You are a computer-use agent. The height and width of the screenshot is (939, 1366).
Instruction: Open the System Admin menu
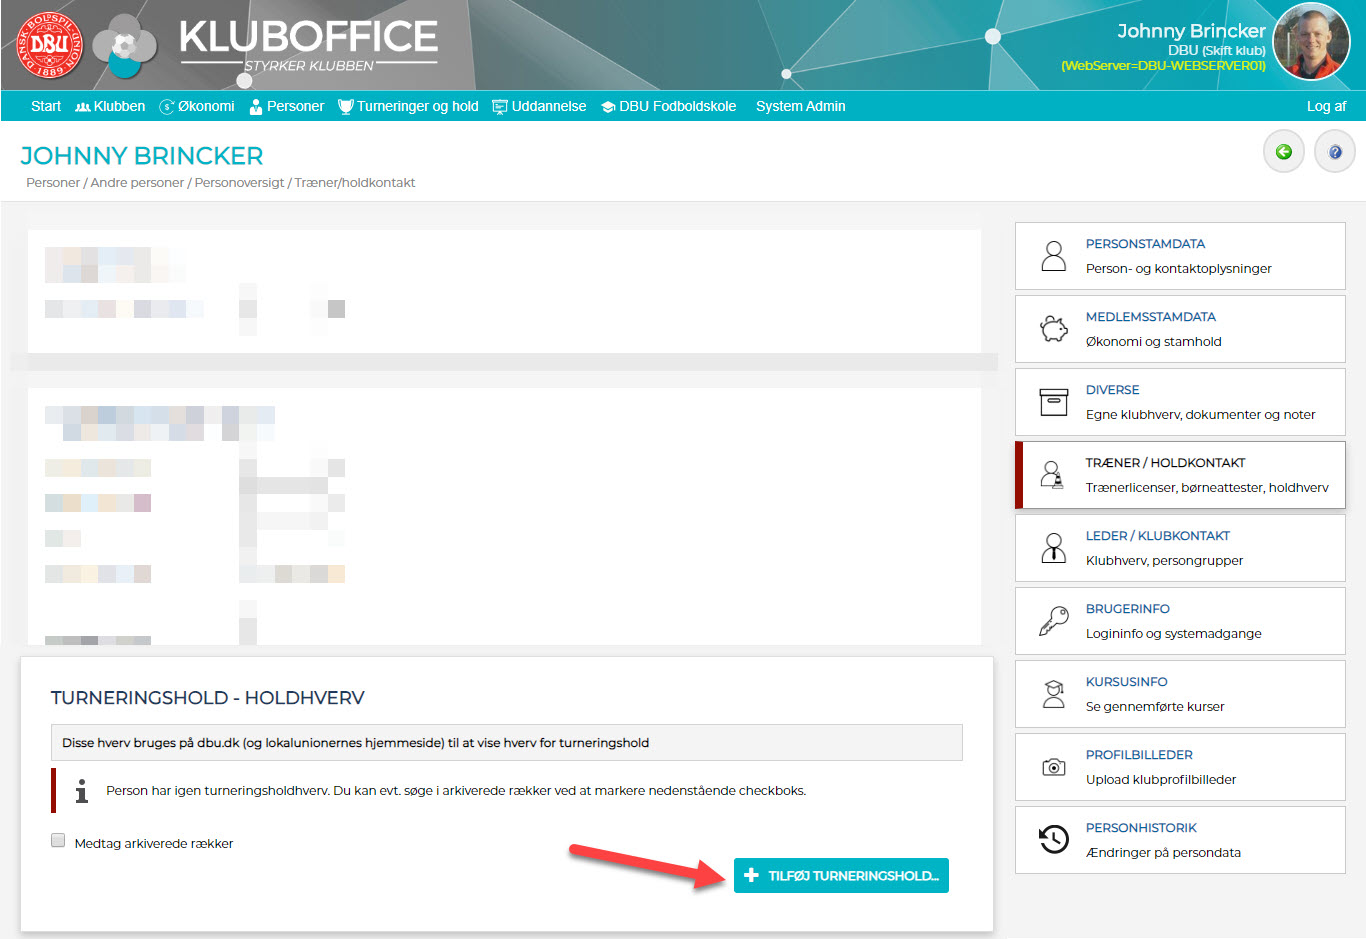(801, 106)
